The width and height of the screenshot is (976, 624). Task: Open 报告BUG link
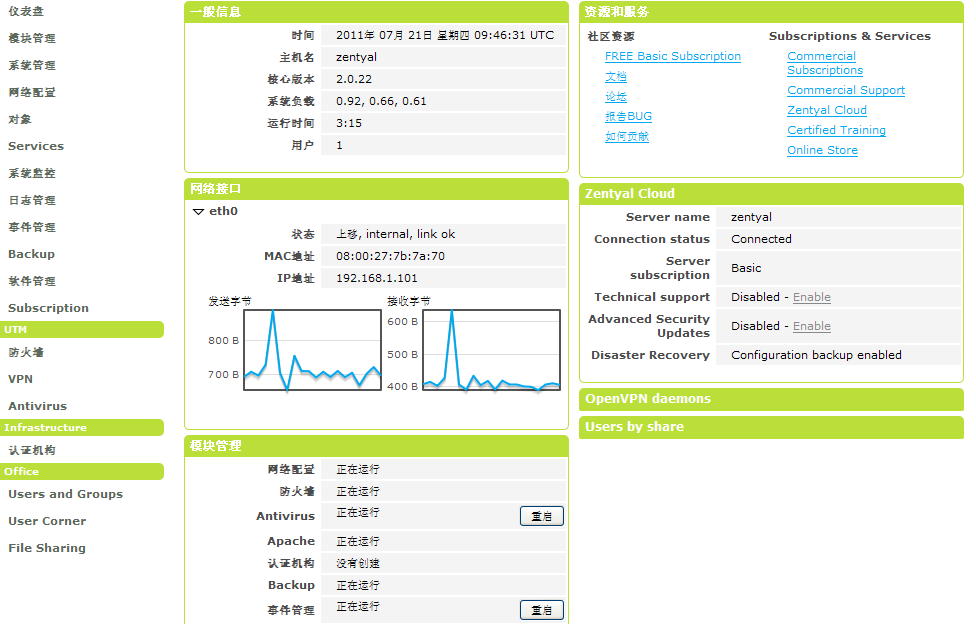click(628, 117)
